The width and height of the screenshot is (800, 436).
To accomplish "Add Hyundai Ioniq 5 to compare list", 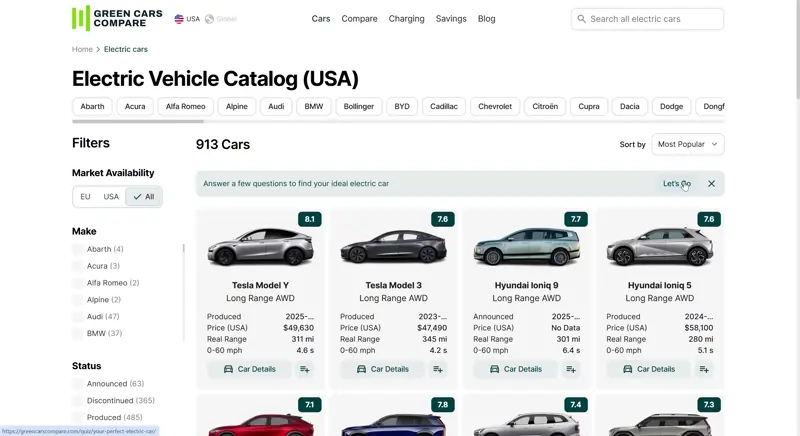I will pyautogui.click(x=704, y=369).
